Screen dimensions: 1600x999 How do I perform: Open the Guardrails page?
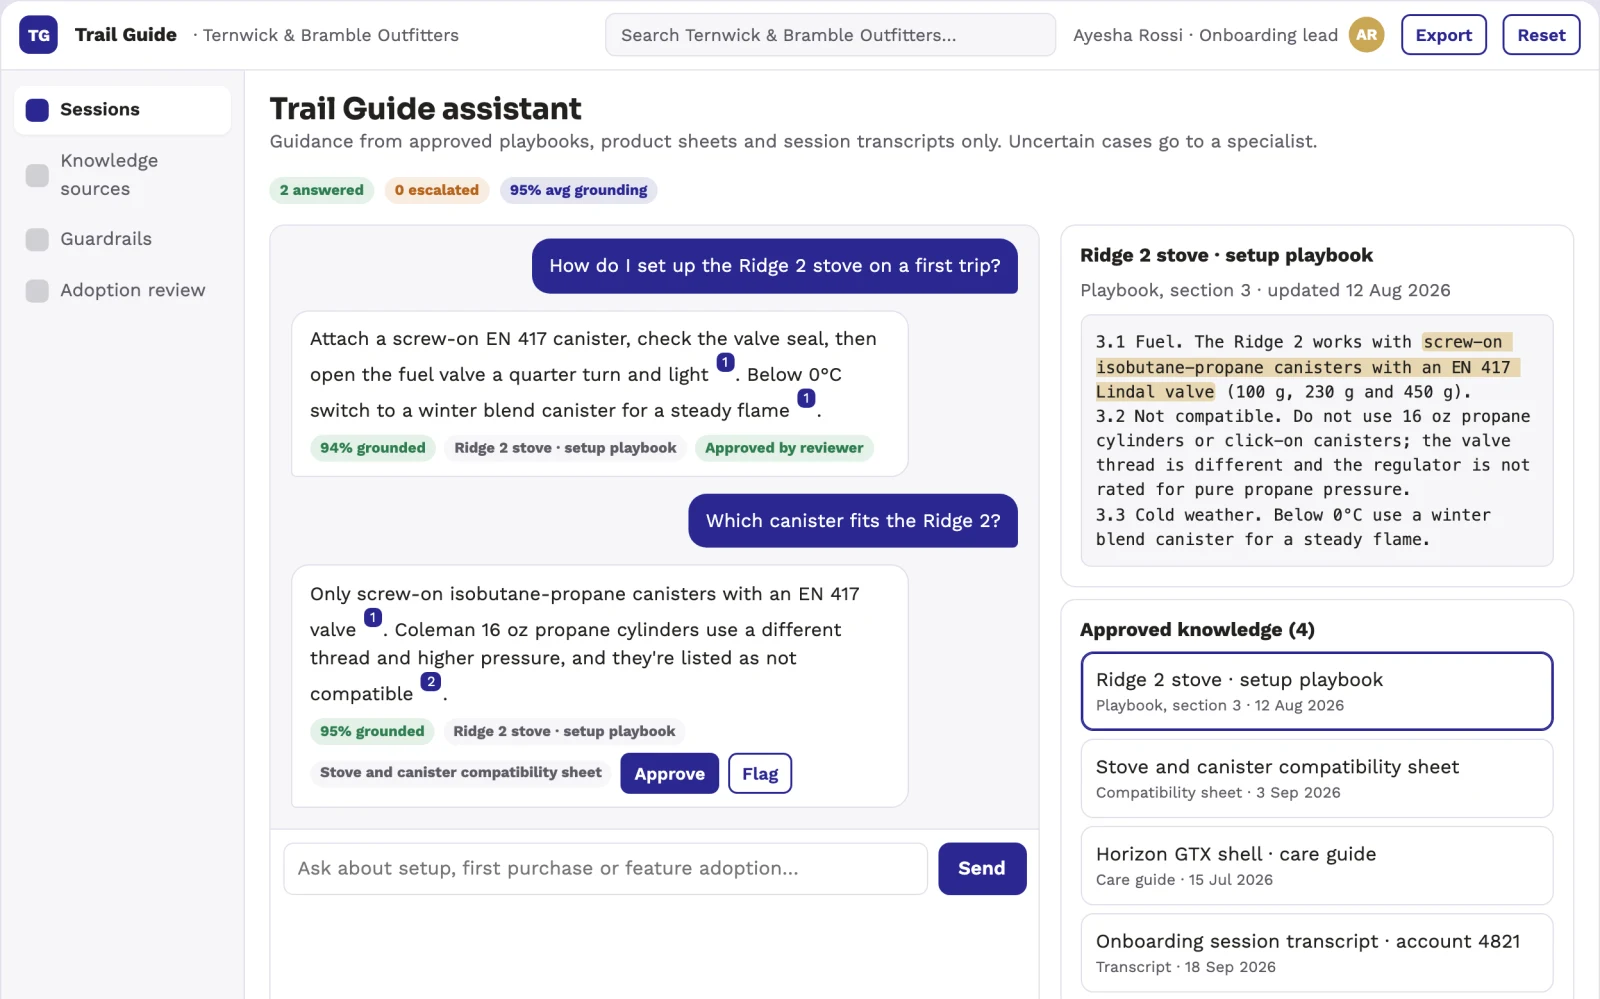click(x=122, y=239)
